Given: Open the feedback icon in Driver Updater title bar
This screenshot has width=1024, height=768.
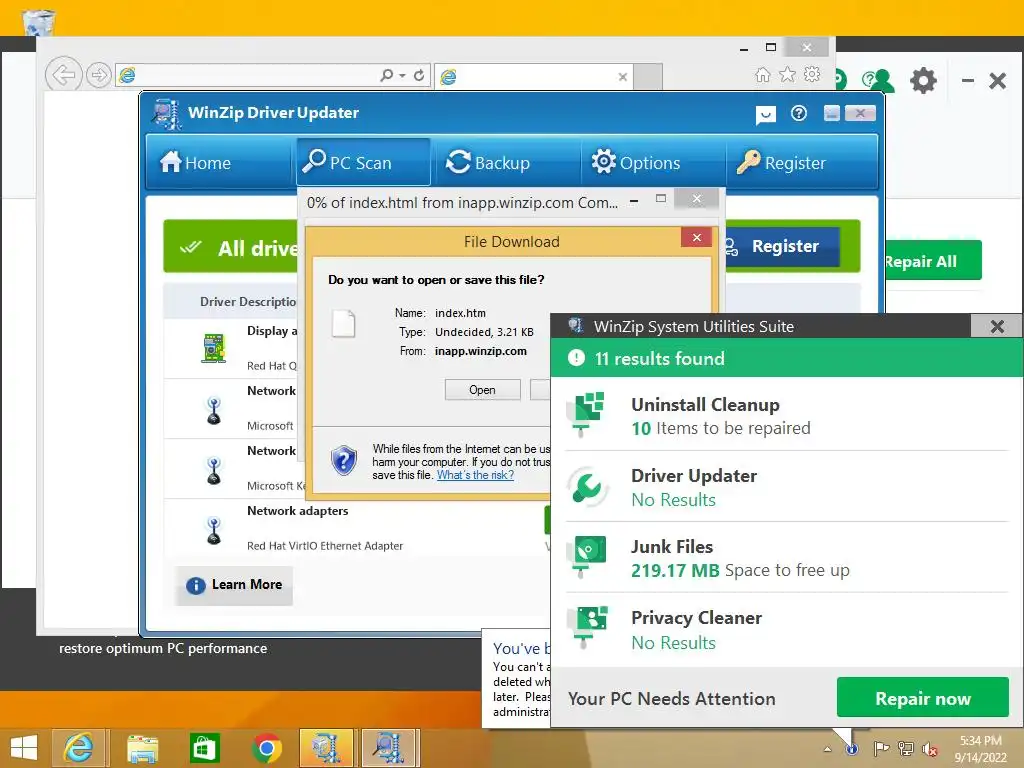Looking at the screenshot, I should pyautogui.click(x=765, y=114).
